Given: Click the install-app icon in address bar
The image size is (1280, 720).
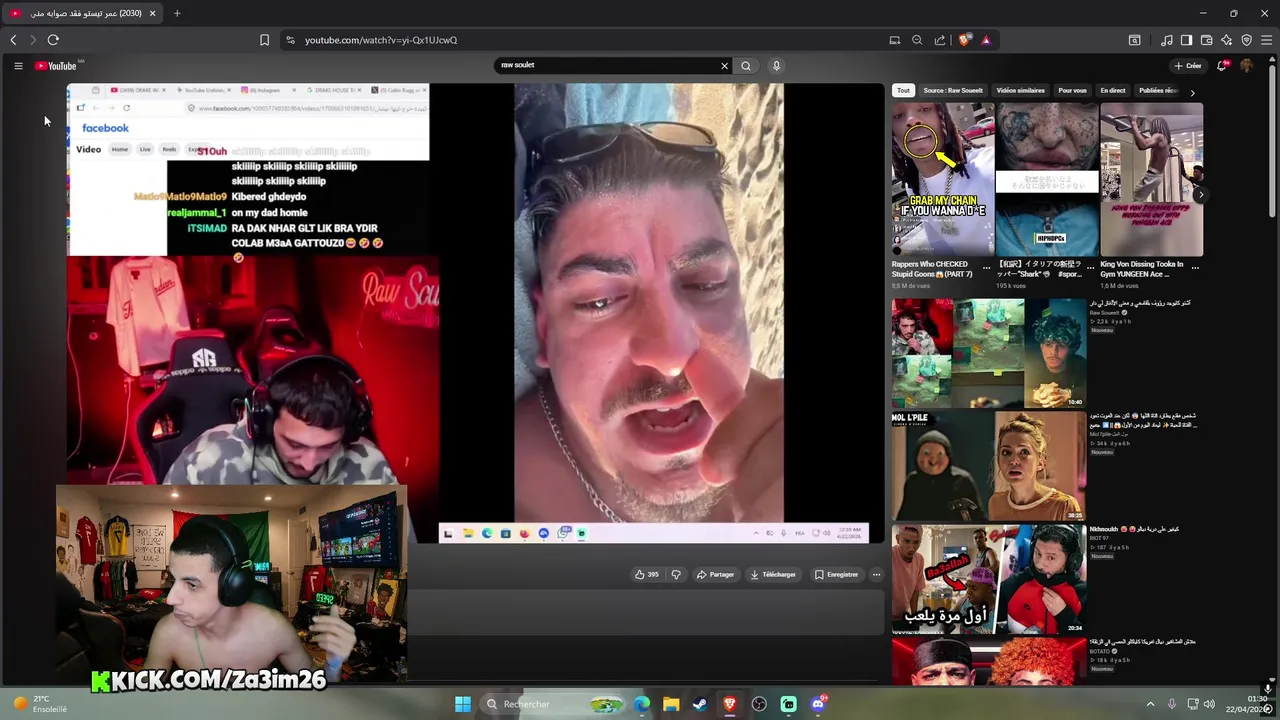Looking at the screenshot, I should (x=895, y=40).
